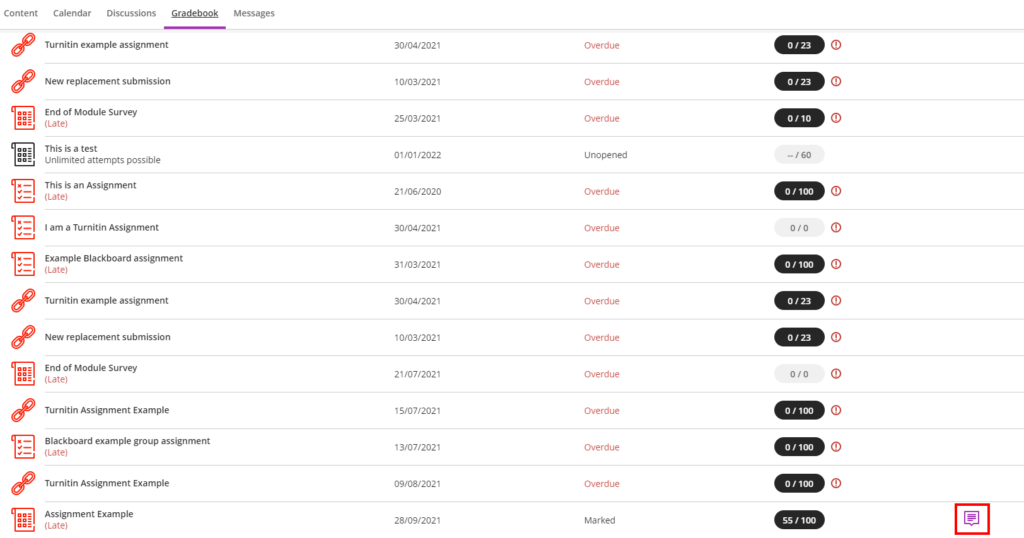Open feedback comment icon for Assignment Example
The width and height of the screenshot is (1024, 538).
971,518
